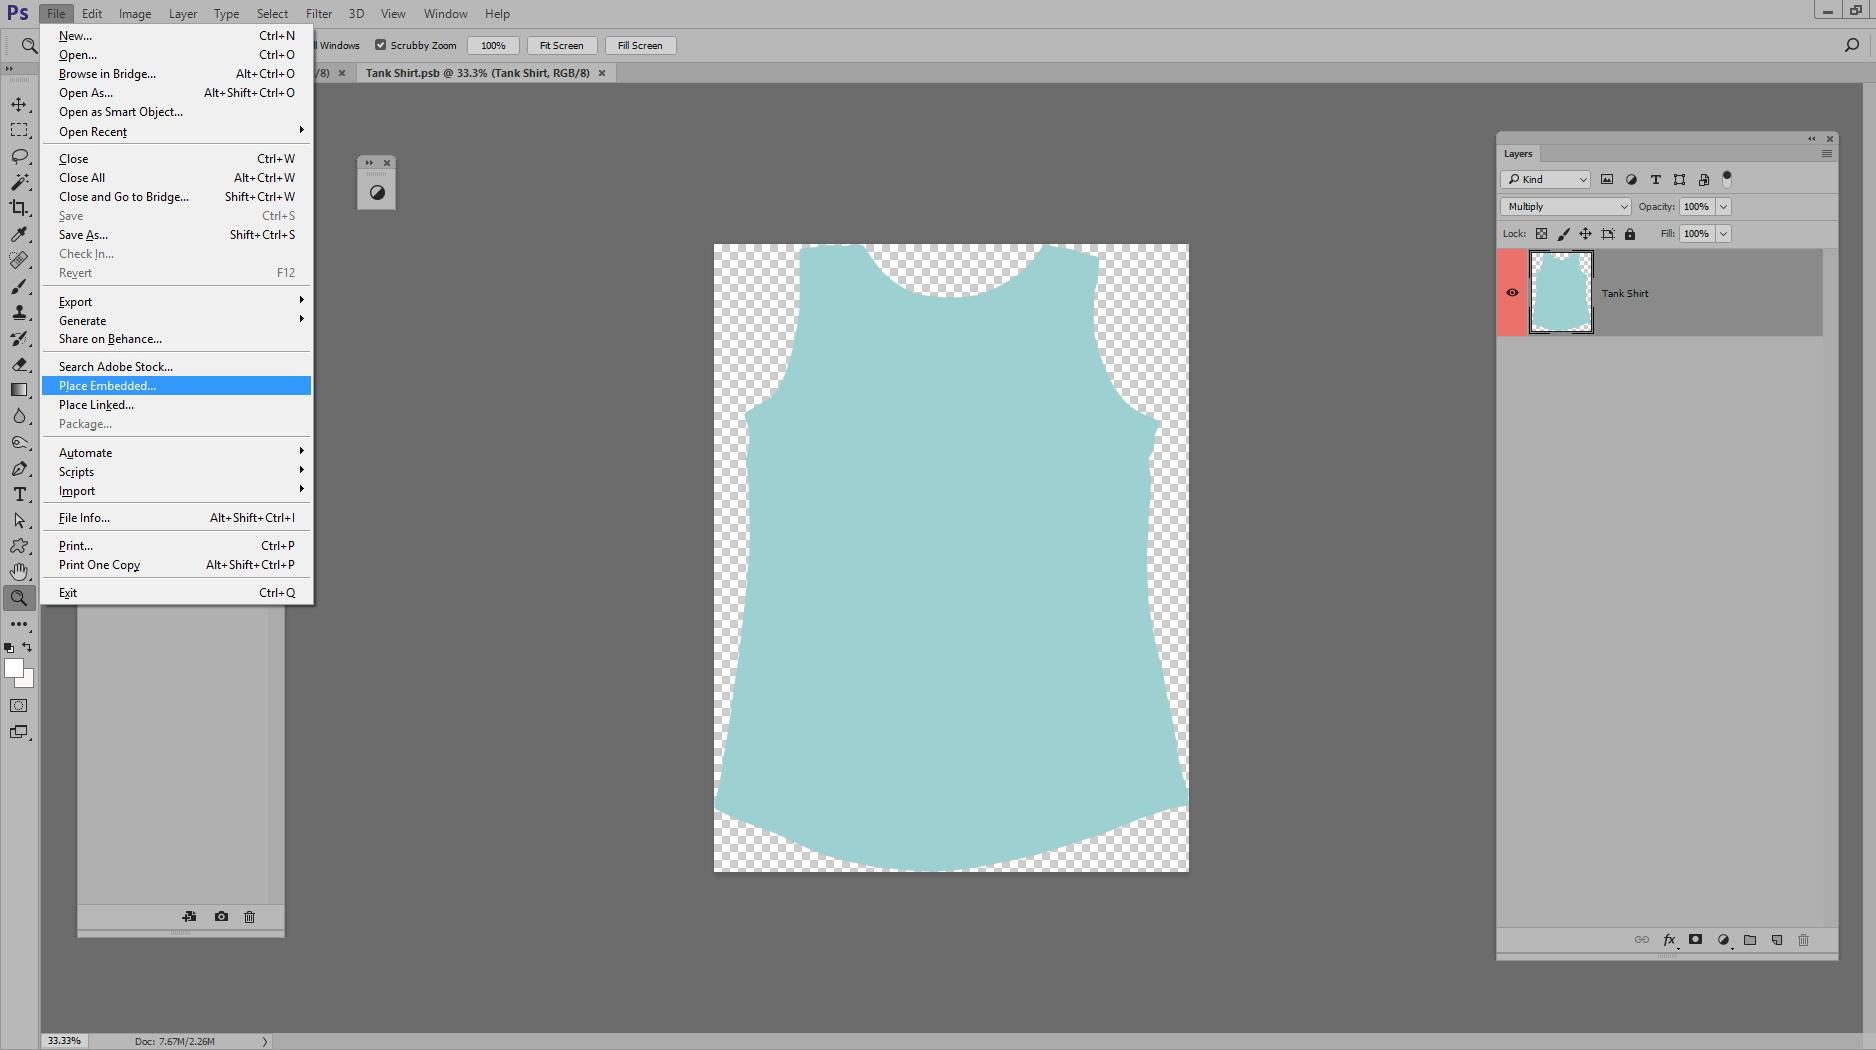The image size is (1876, 1050).
Task: Toggle visibility of the Tank Shirt layer
Action: click(x=1512, y=292)
